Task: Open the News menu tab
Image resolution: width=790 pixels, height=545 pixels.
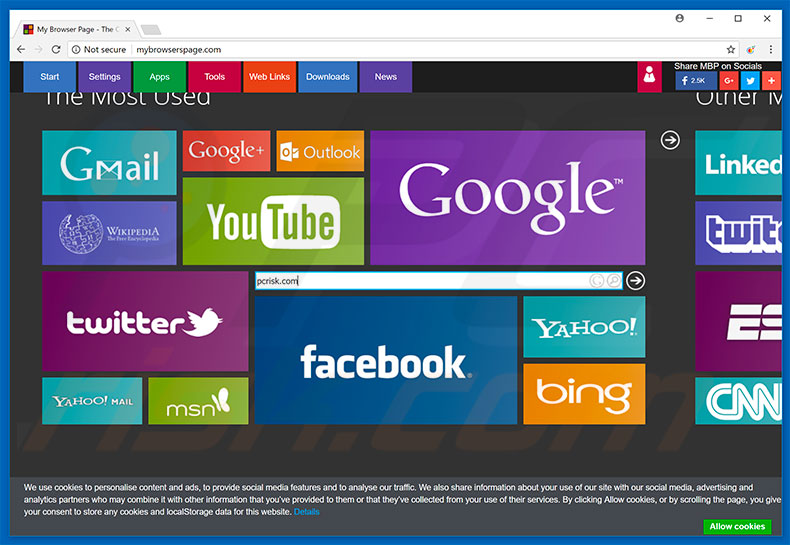Action: click(386, 77)
